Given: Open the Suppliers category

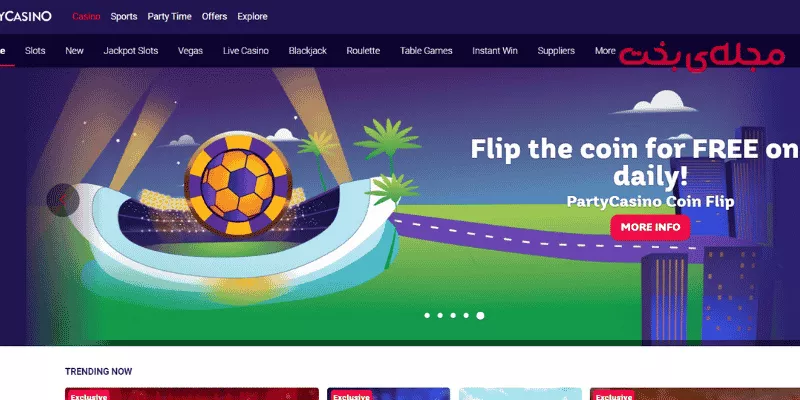Looking at the screenshot, I should [556, 51].
